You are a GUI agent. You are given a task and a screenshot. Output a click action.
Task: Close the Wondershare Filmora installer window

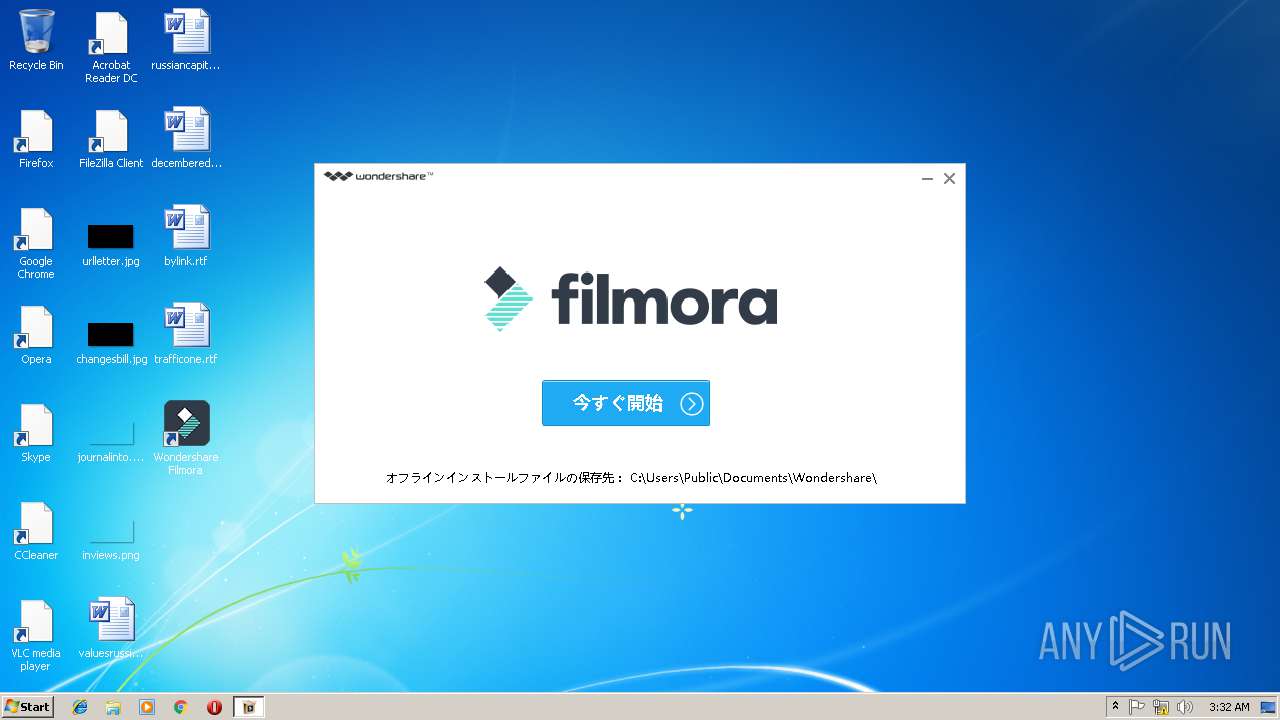click(x=949, y=179)
